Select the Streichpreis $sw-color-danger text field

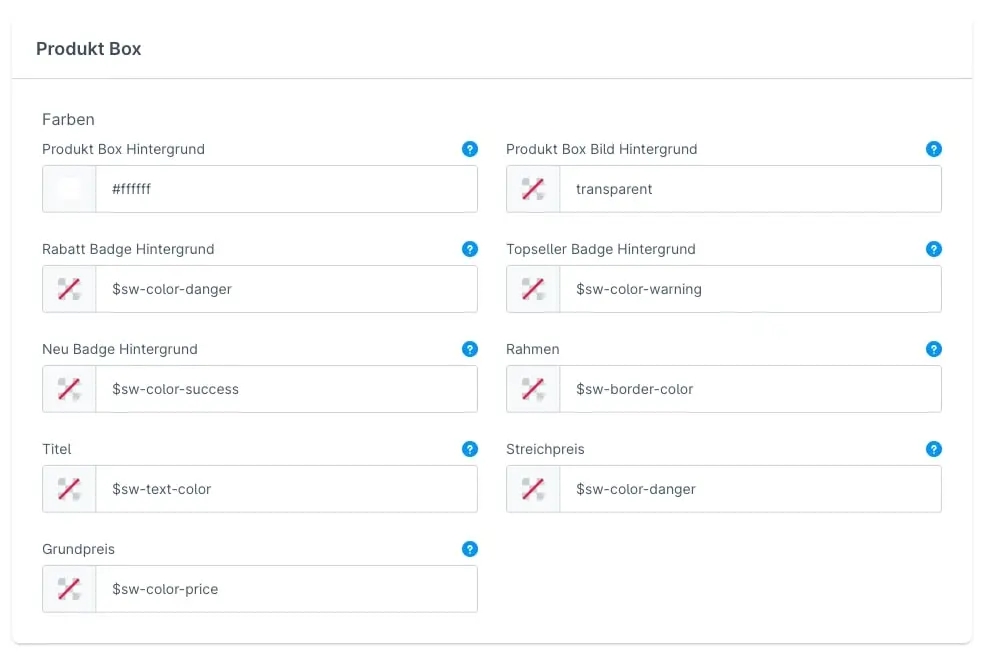[749, 489]
